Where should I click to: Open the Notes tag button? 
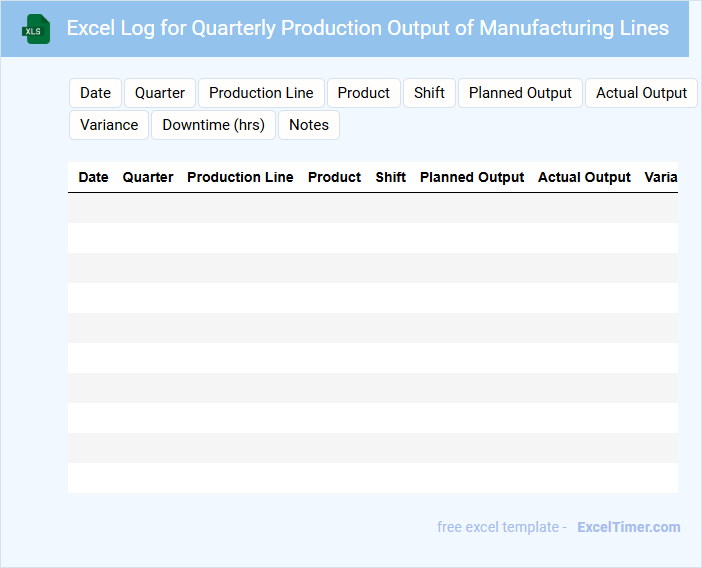(309, 125)
